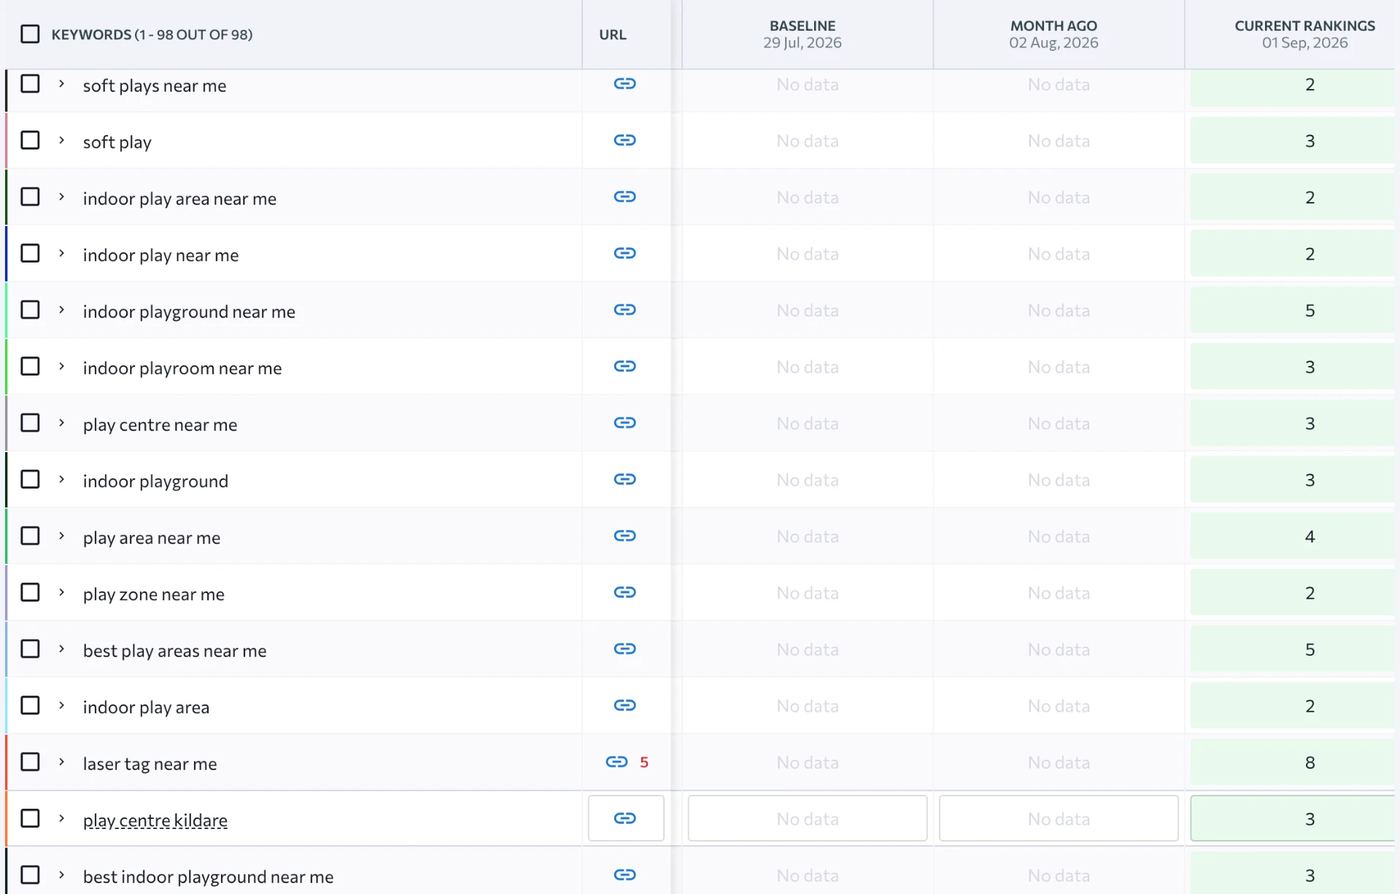Select all keywords with header checkbox
The width and height of the screenshot is (1400, 894).
coord(30,34)
